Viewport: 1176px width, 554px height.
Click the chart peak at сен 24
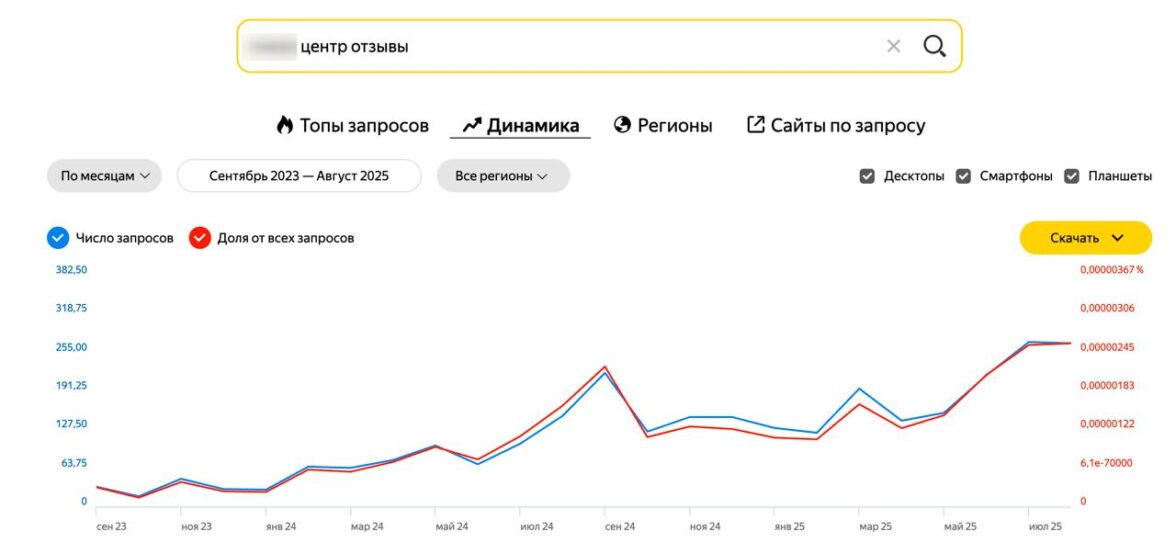[605, 369]
